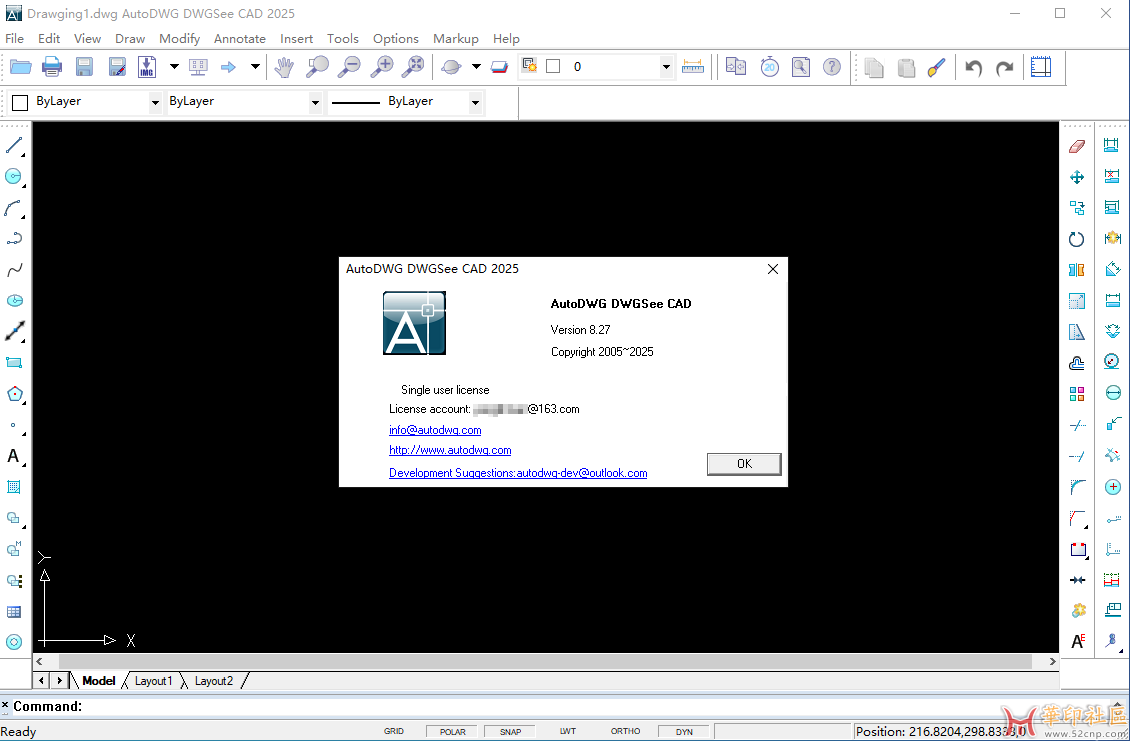
Task: Open the color ByLayer dropdown
Action: click(x=155, y=102)
